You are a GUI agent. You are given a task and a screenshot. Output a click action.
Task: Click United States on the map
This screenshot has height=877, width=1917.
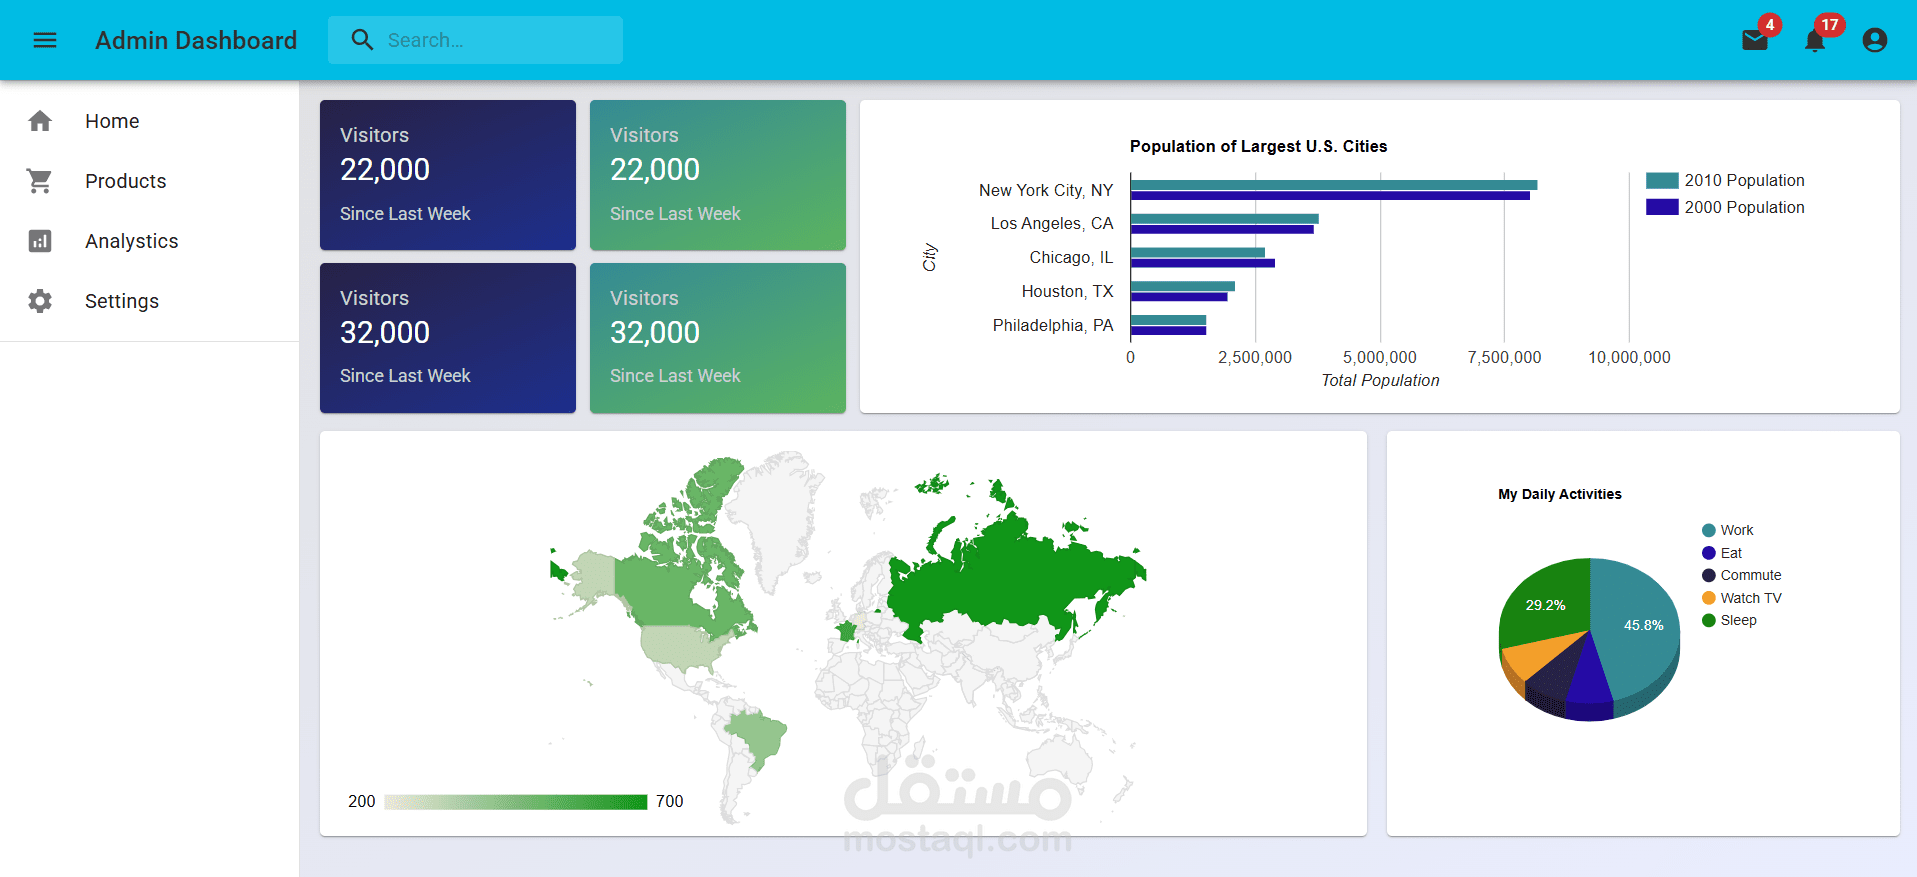tap(680, 645)
